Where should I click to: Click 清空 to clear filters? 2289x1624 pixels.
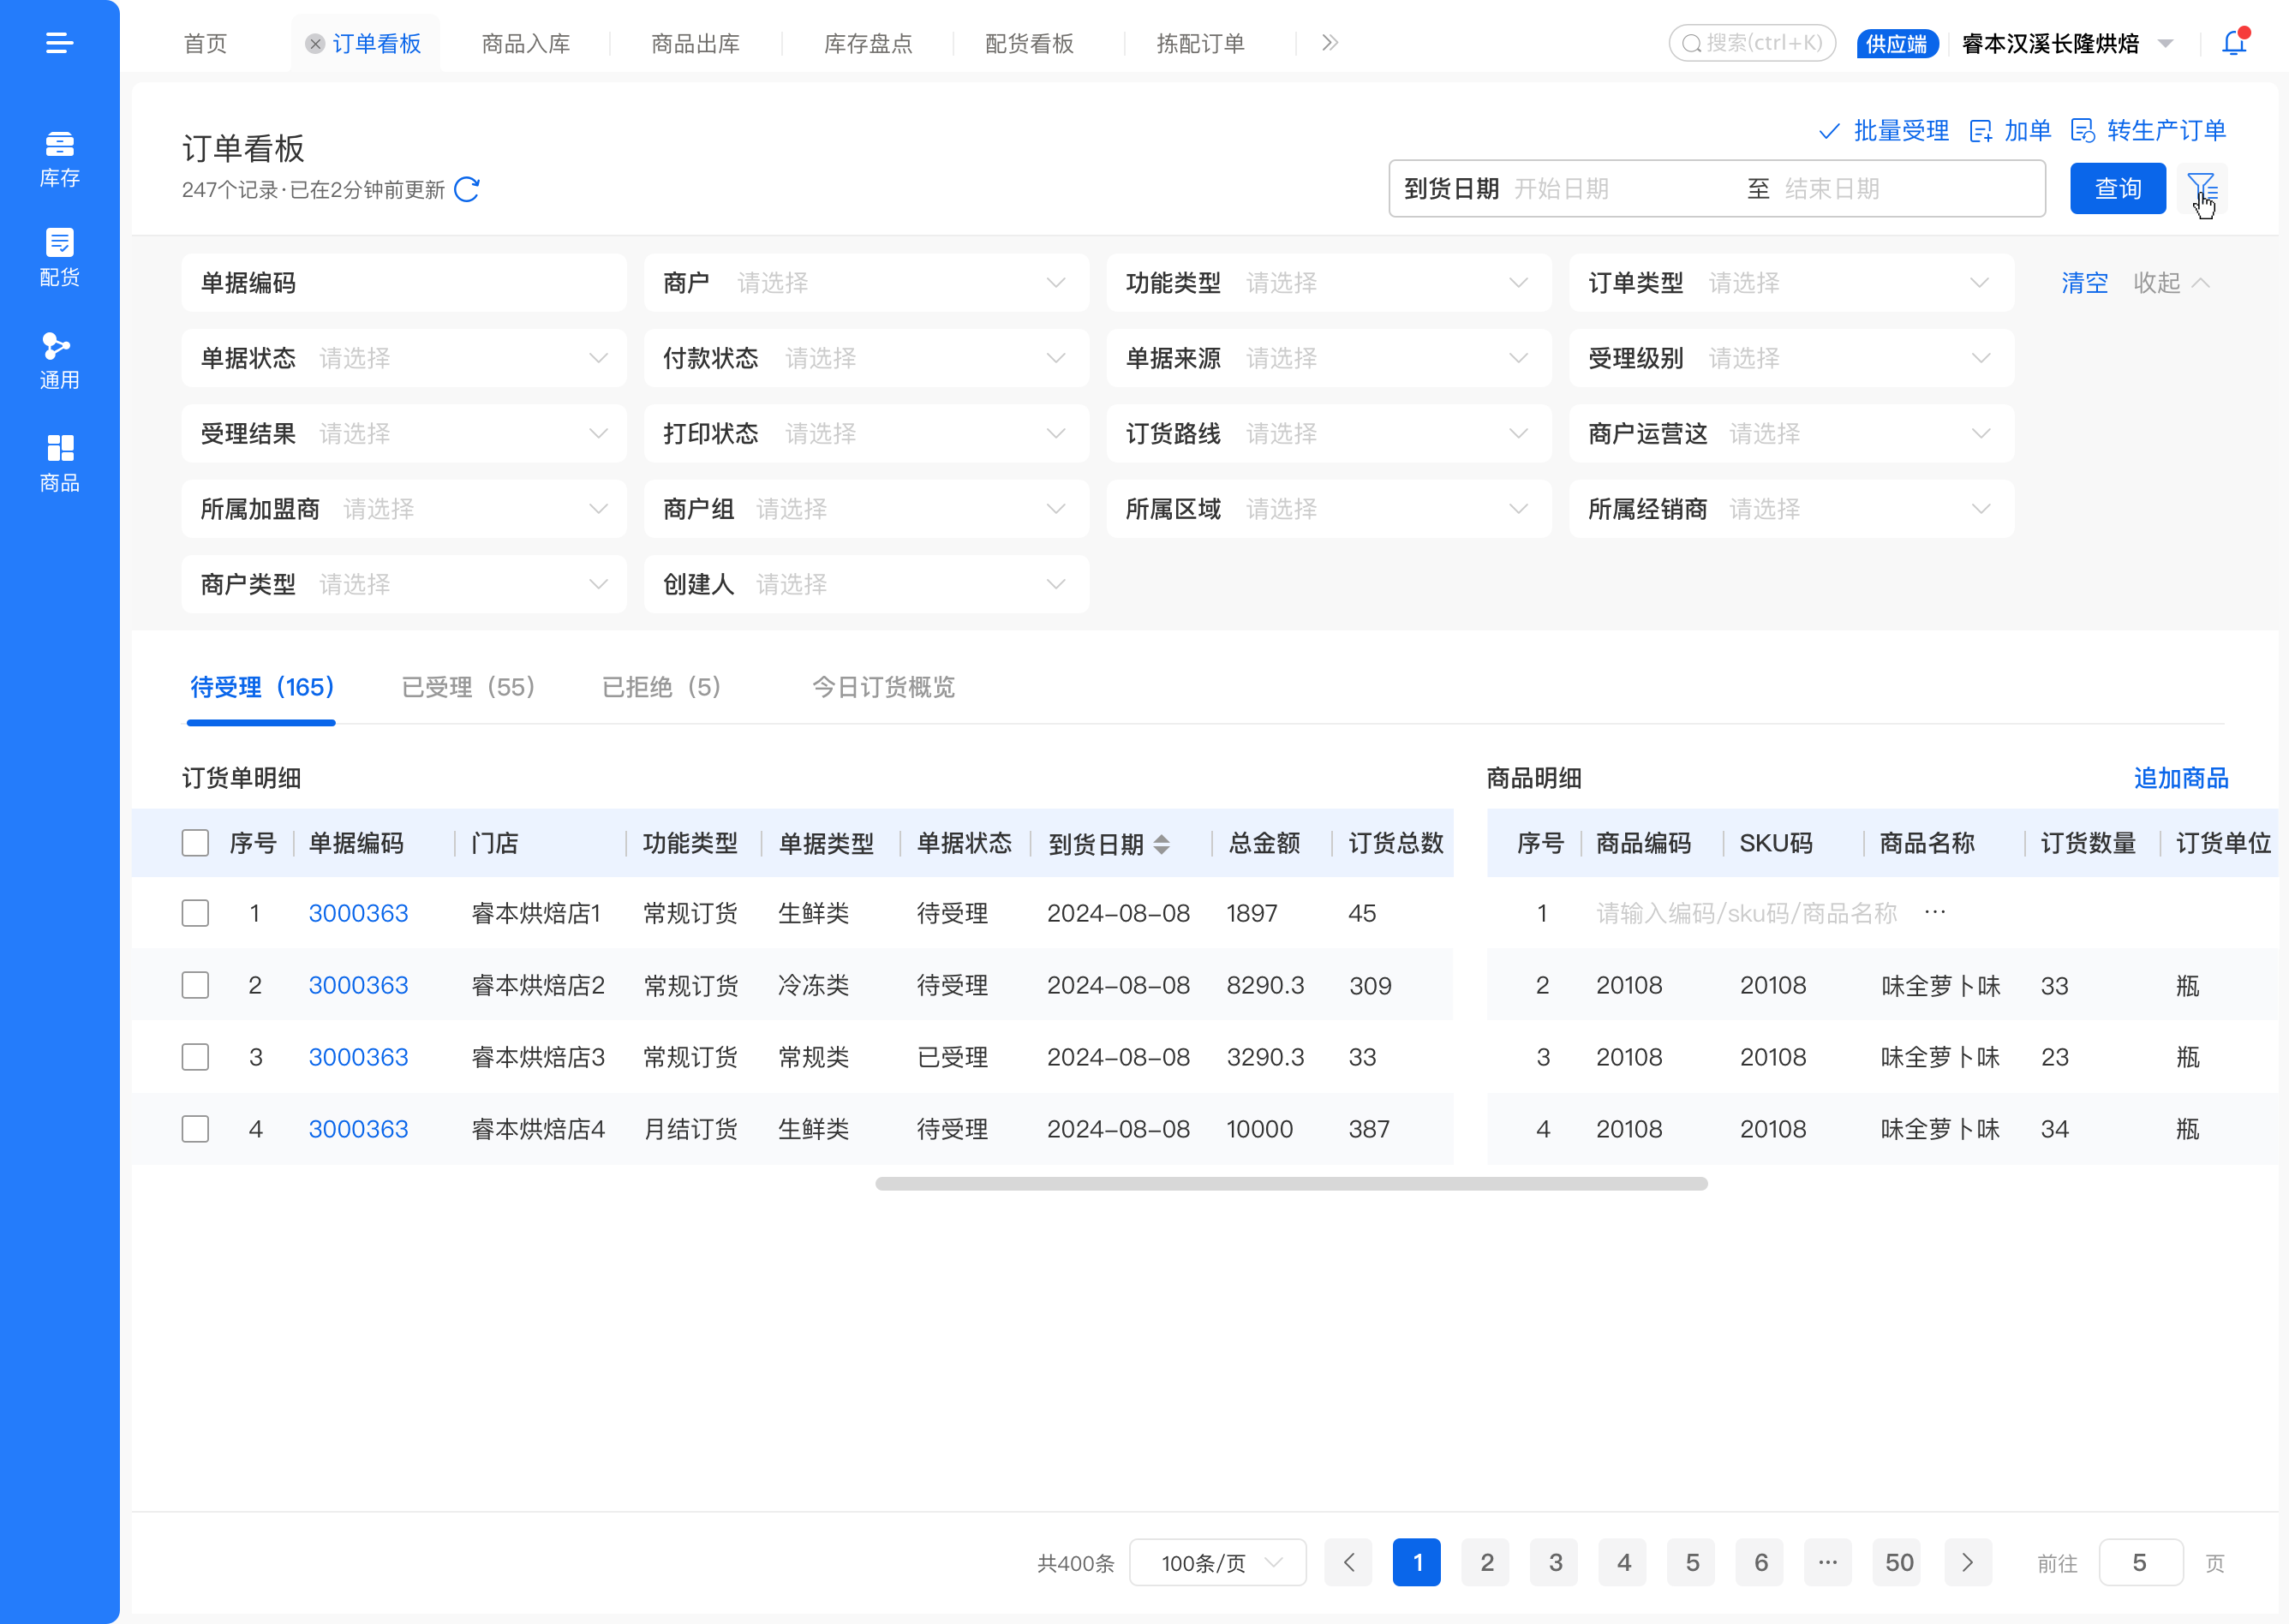click(2084, 283)
